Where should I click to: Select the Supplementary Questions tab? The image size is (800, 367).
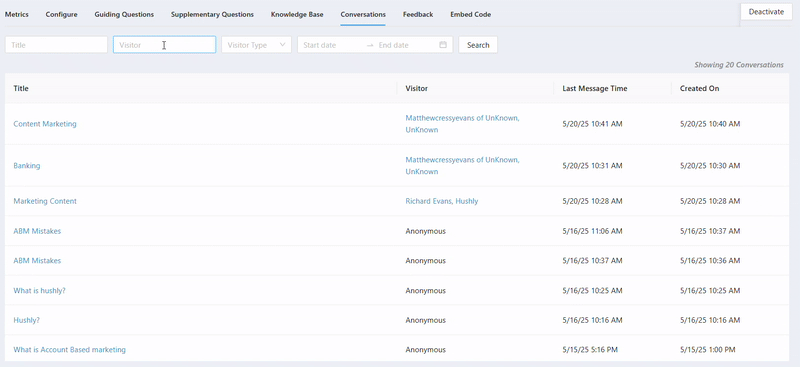click(212, 14)
